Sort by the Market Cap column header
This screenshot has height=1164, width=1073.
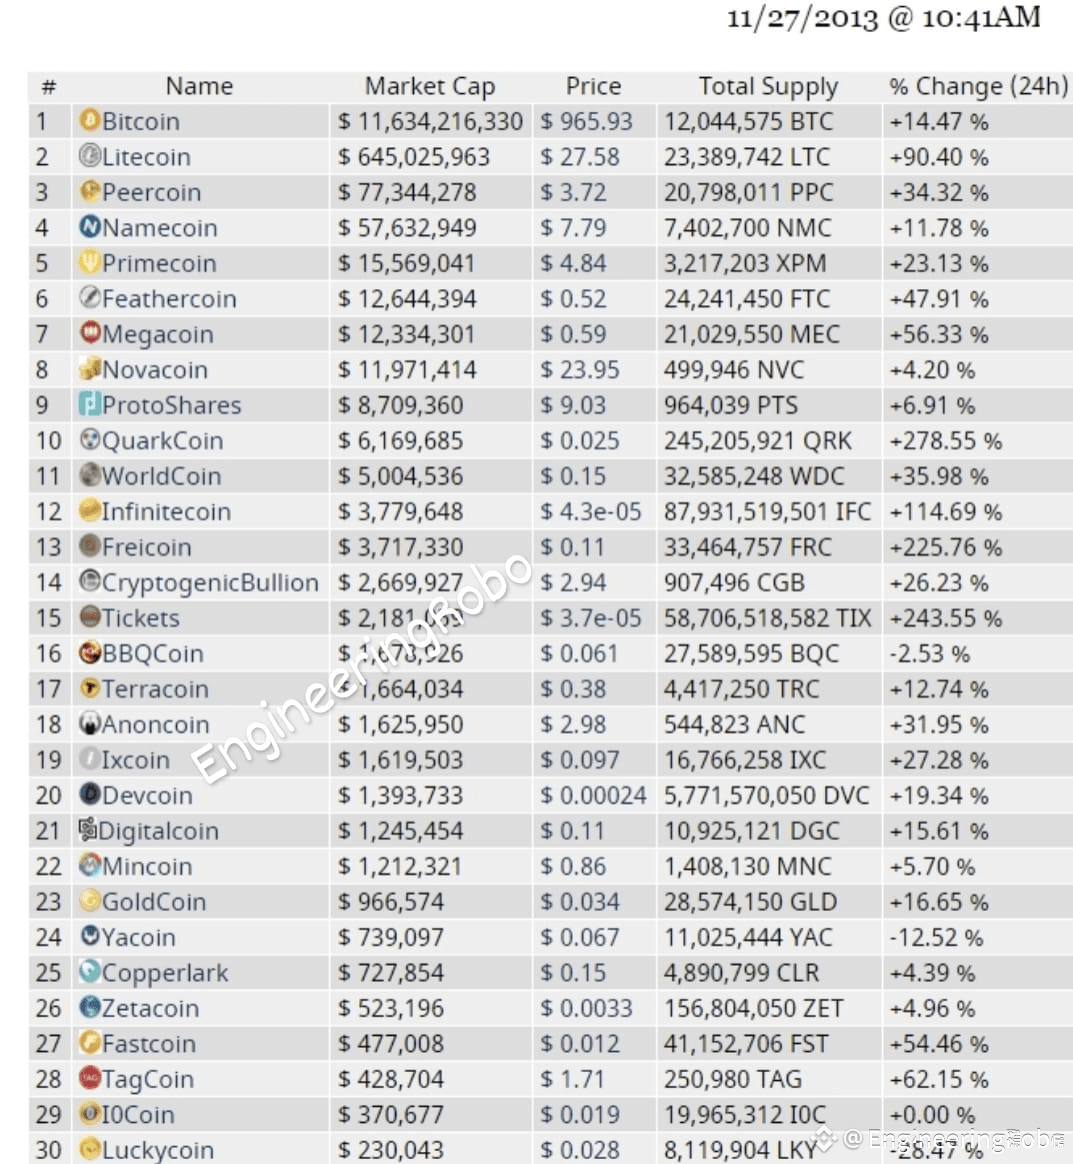pos(430,87)
